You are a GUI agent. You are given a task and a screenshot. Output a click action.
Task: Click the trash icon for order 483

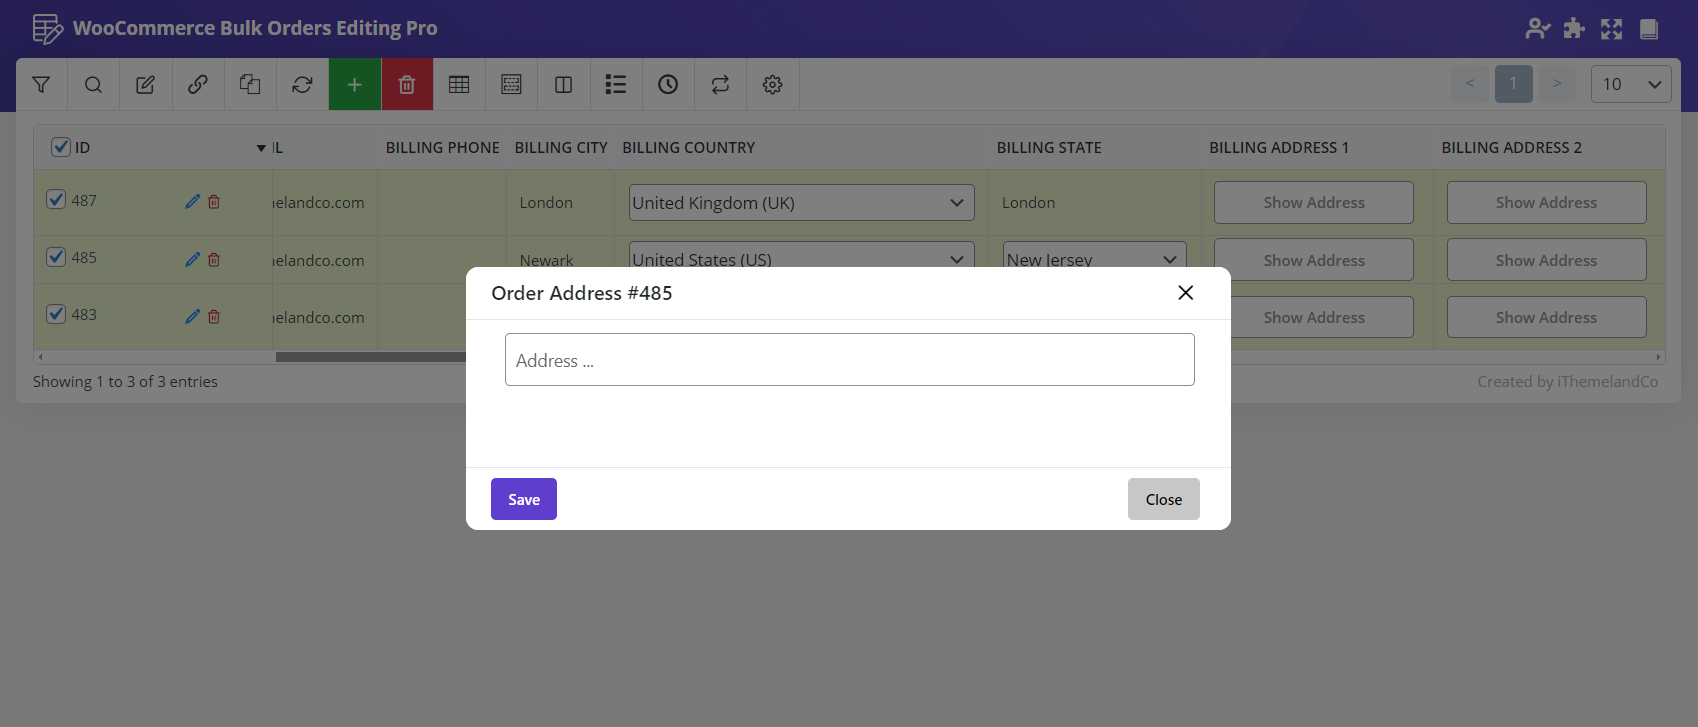[x=214, y=317]
